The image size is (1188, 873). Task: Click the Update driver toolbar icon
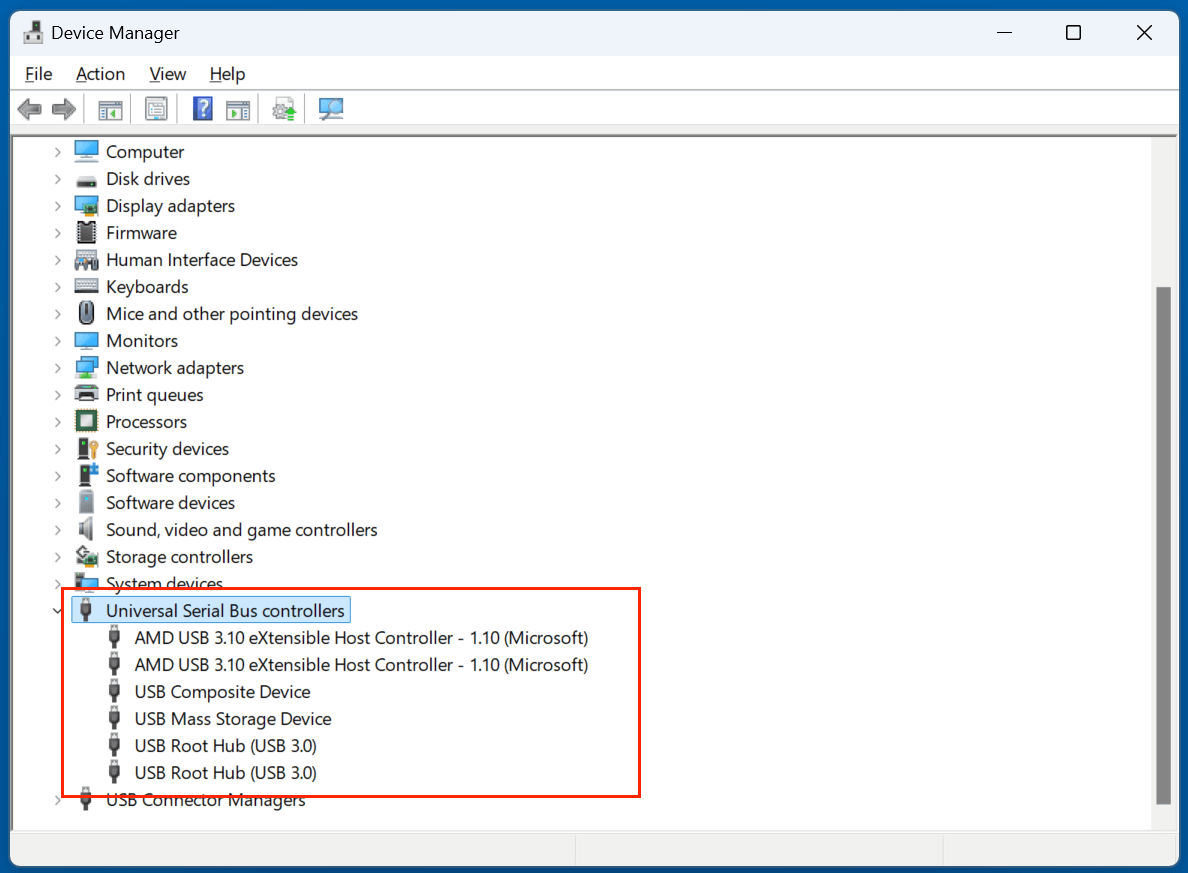(x=283, y=108)
